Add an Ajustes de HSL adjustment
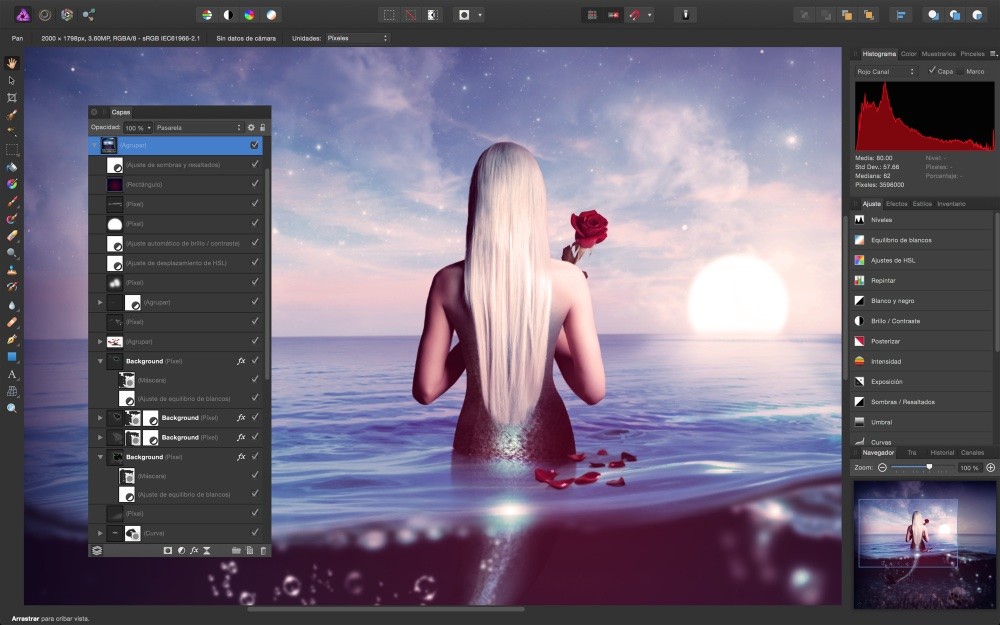Viewport: 1000px width, 625px height. coord(923,260)
